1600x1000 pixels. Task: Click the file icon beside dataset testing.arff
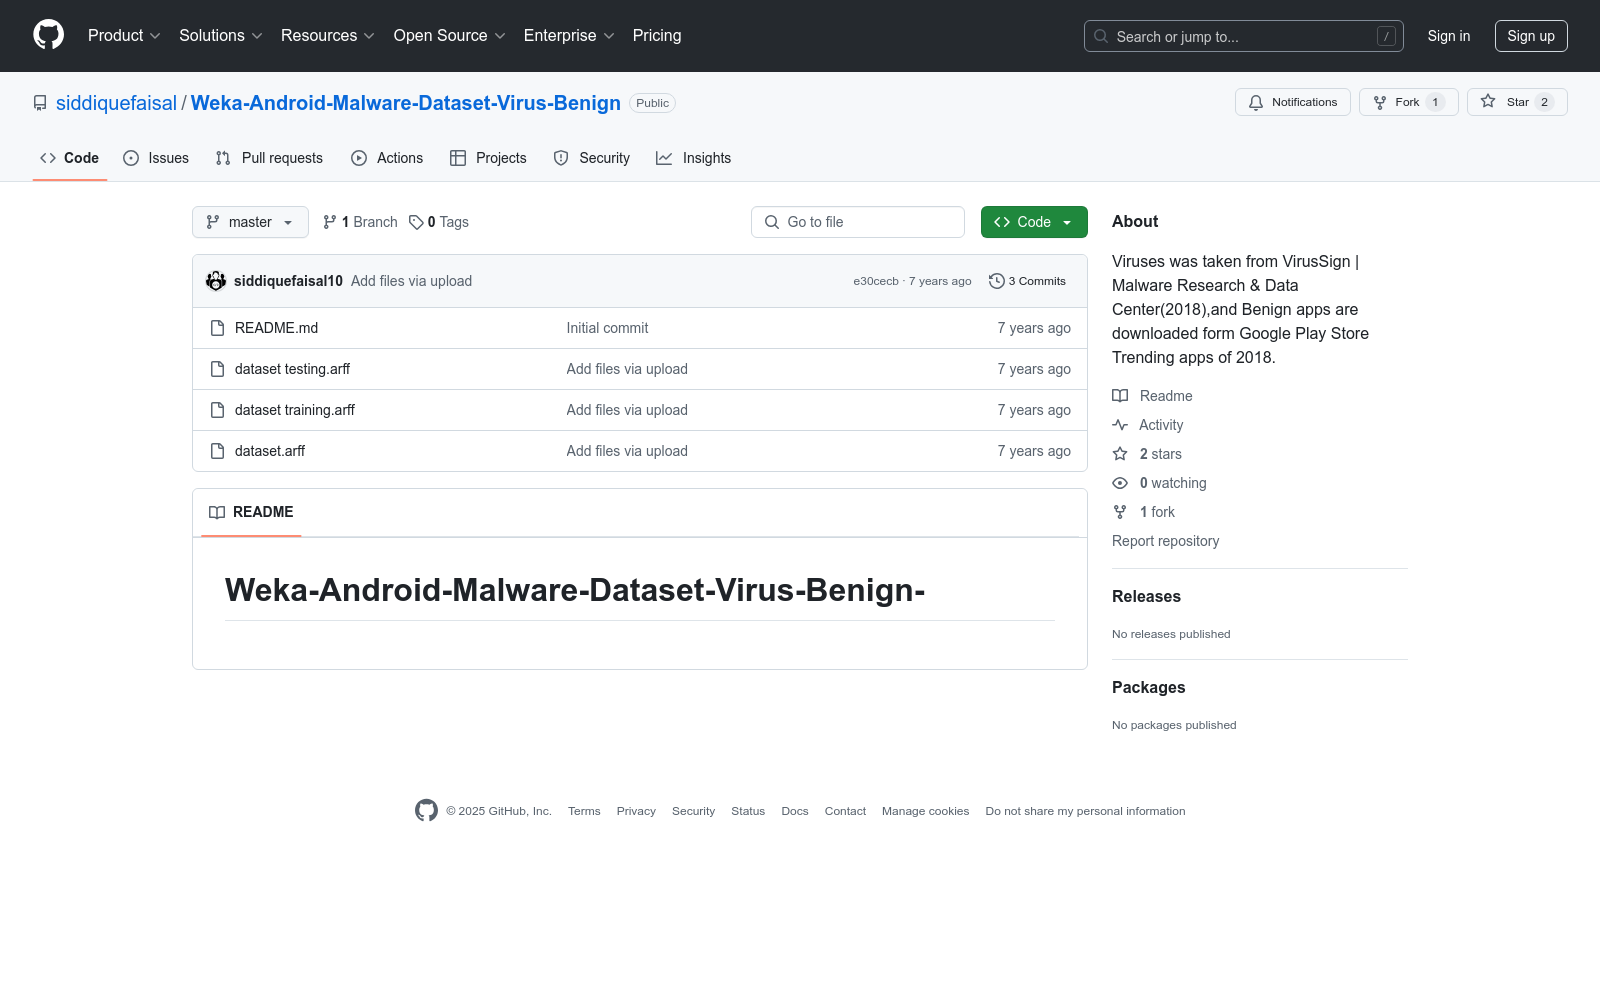point(217,369)
